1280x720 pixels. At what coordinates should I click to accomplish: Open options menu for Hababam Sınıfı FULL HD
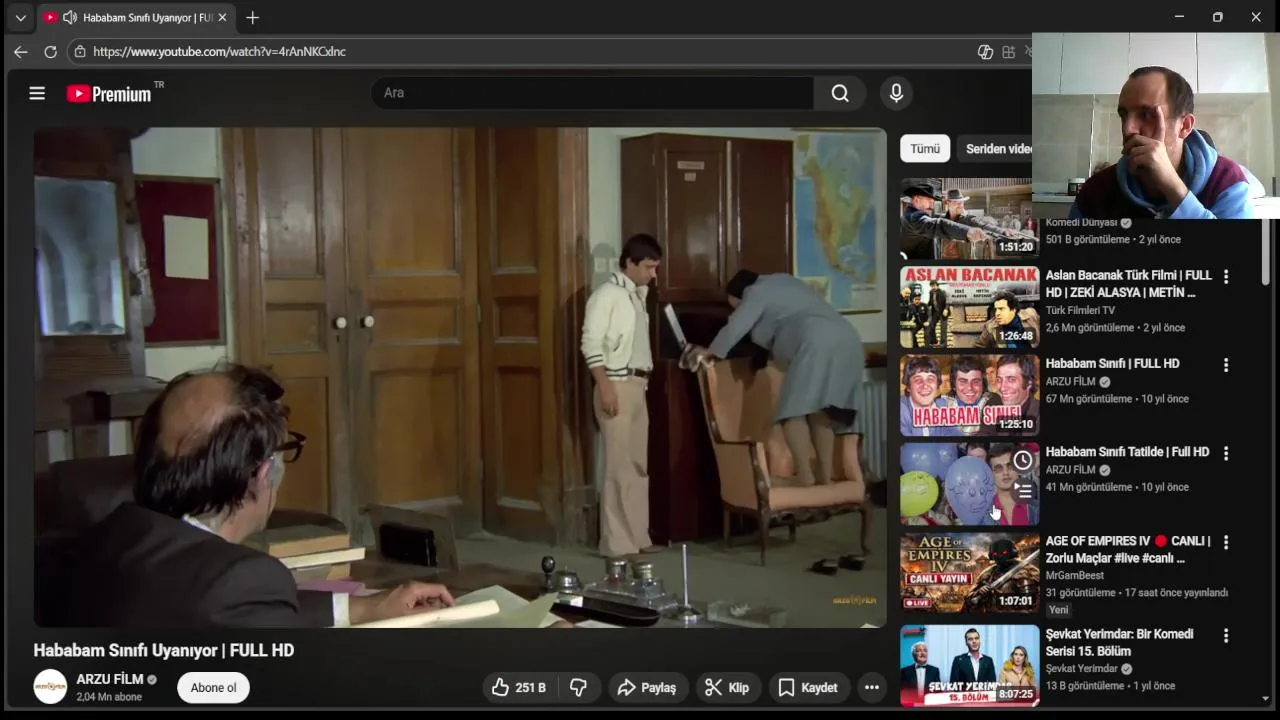[x=1225, y=365]
